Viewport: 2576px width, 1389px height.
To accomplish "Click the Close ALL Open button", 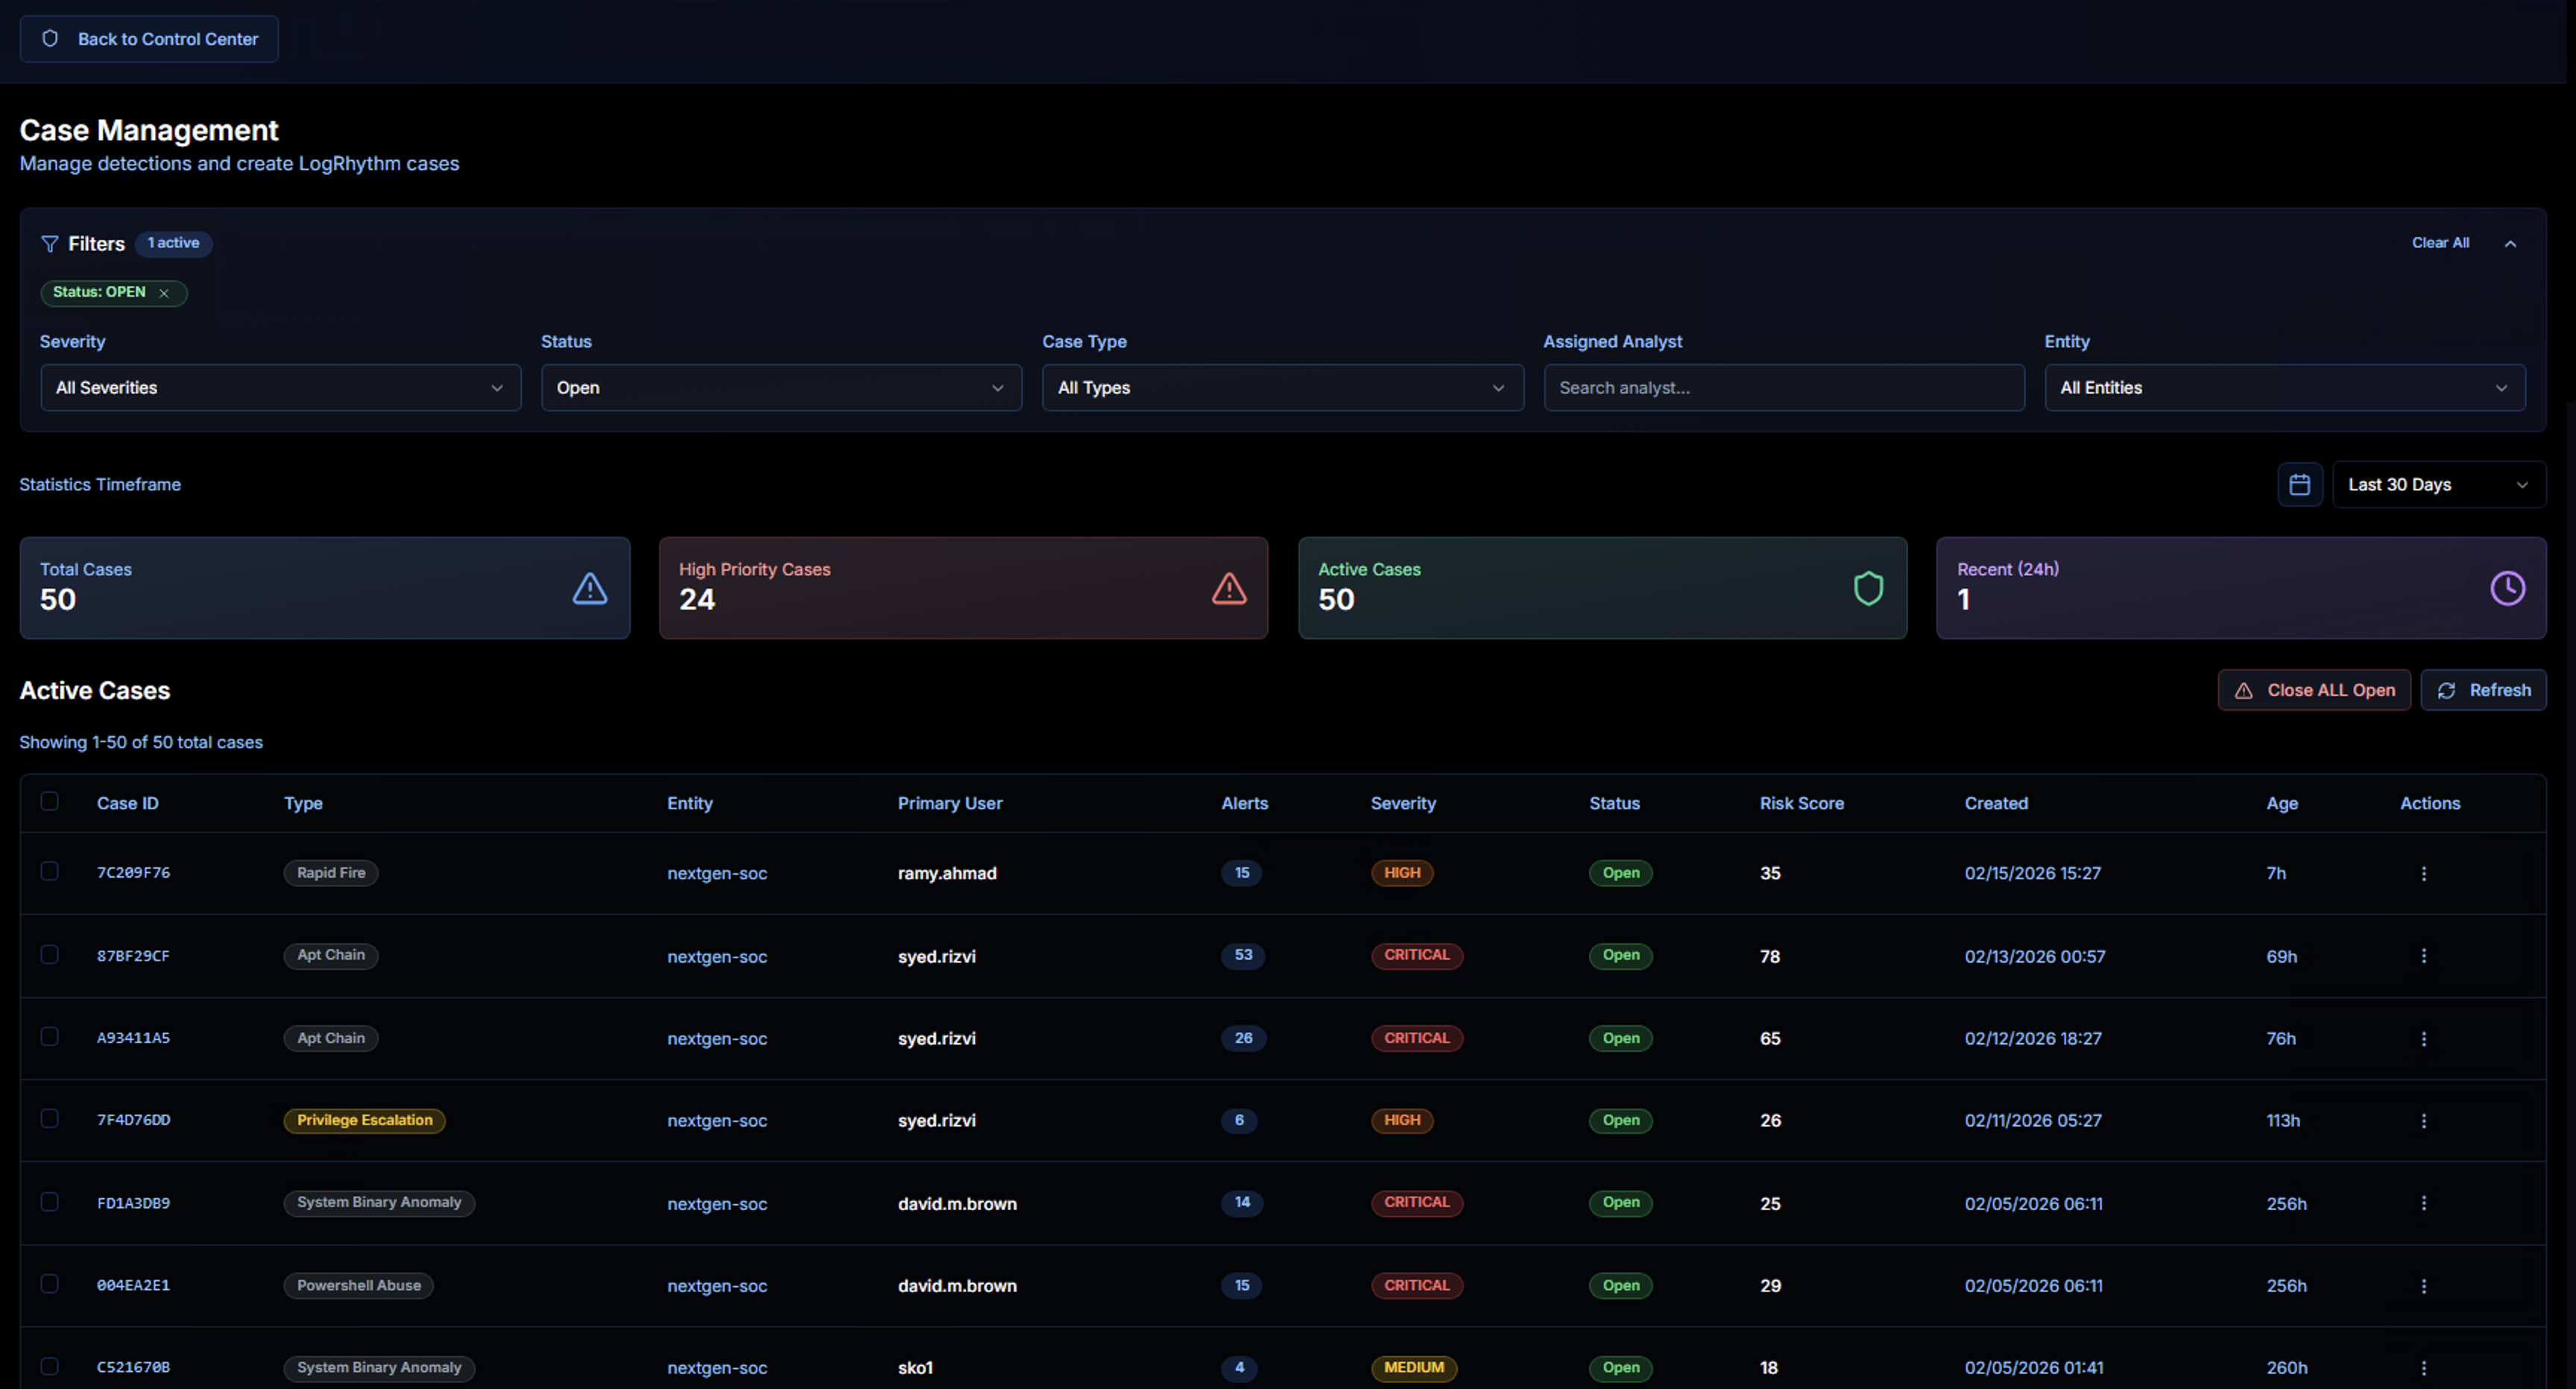I will click(x=2313, y=690).
